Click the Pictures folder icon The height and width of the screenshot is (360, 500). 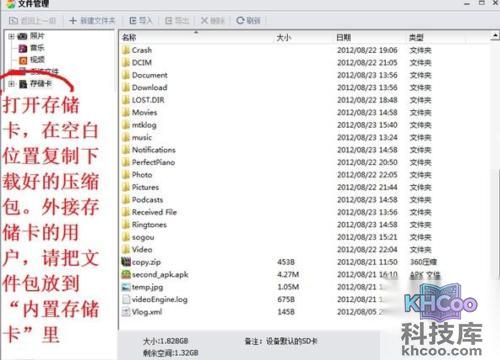click(x=126, y=187)
